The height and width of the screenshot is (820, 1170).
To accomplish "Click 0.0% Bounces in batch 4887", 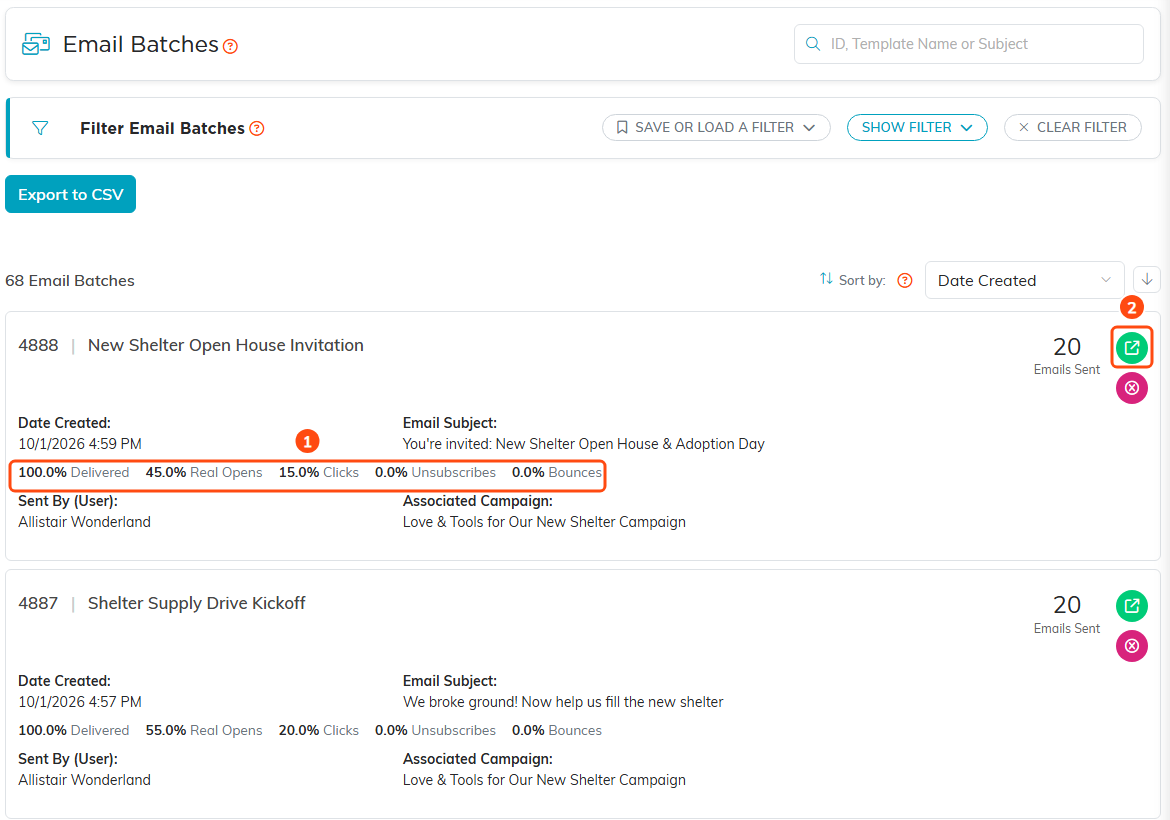I will tap(557, 730).
